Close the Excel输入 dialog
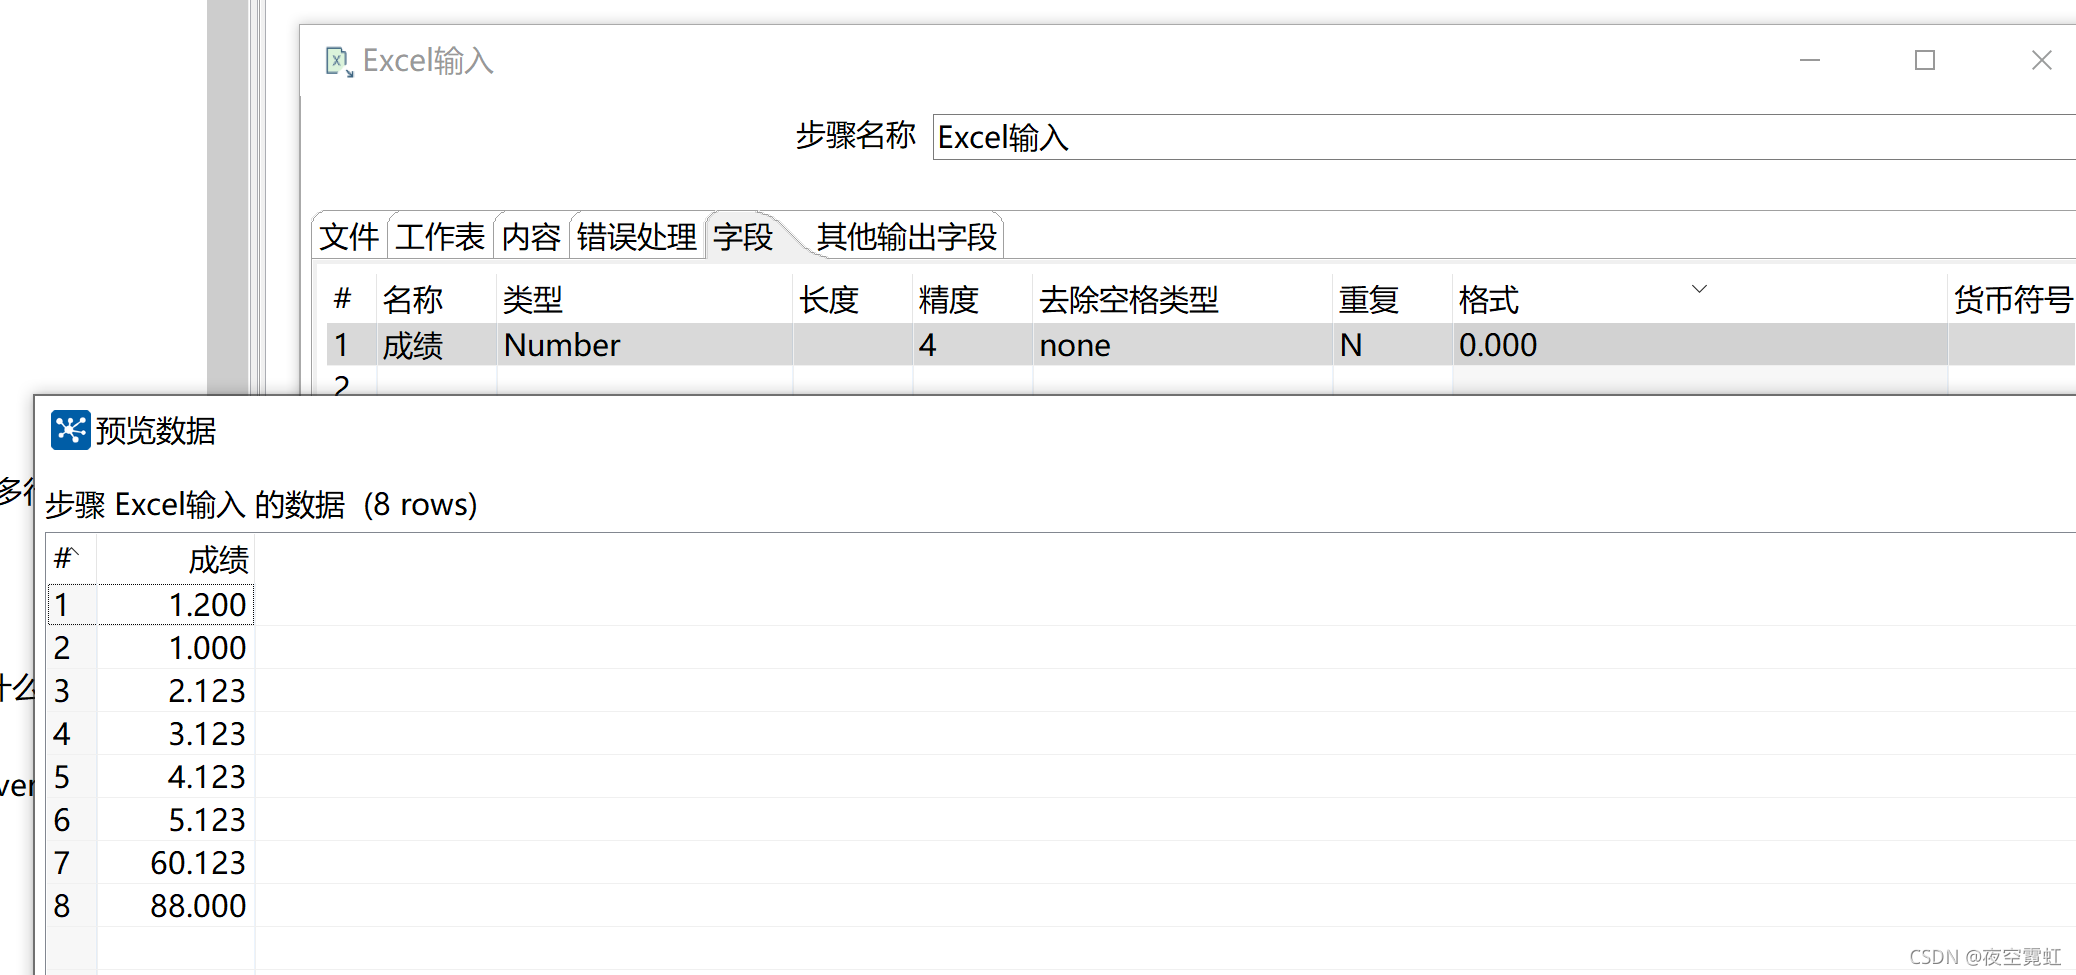Viewport: 2076px width, 975px height. tap(2041, 60)
